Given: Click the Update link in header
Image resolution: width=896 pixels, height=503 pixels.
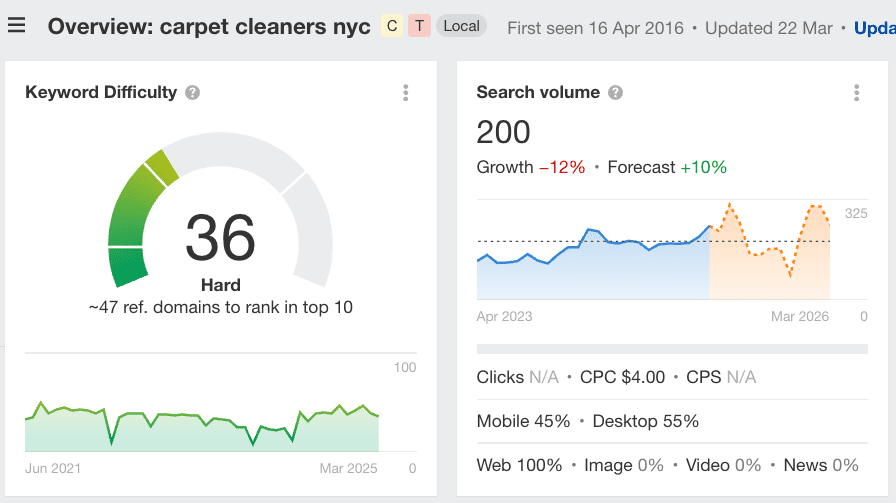Looking at the screenshot, I should coord(874,27).
